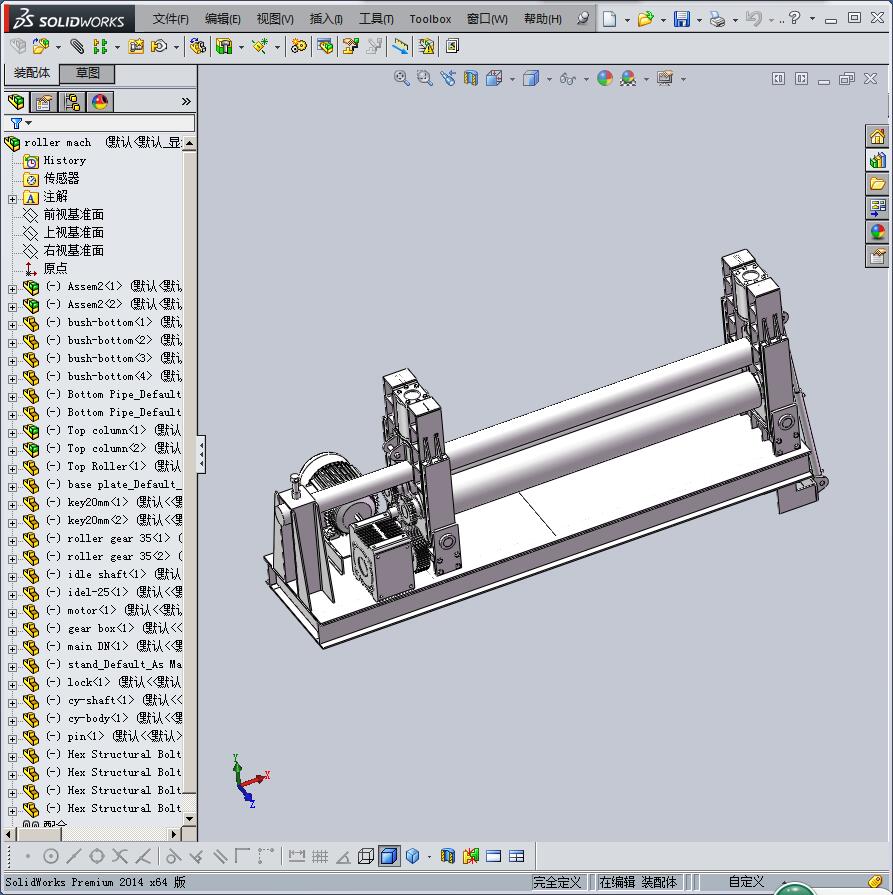Click the Apply Scene icon
The height and width of the screenshot is (895, 893).
tap(628, 78)
